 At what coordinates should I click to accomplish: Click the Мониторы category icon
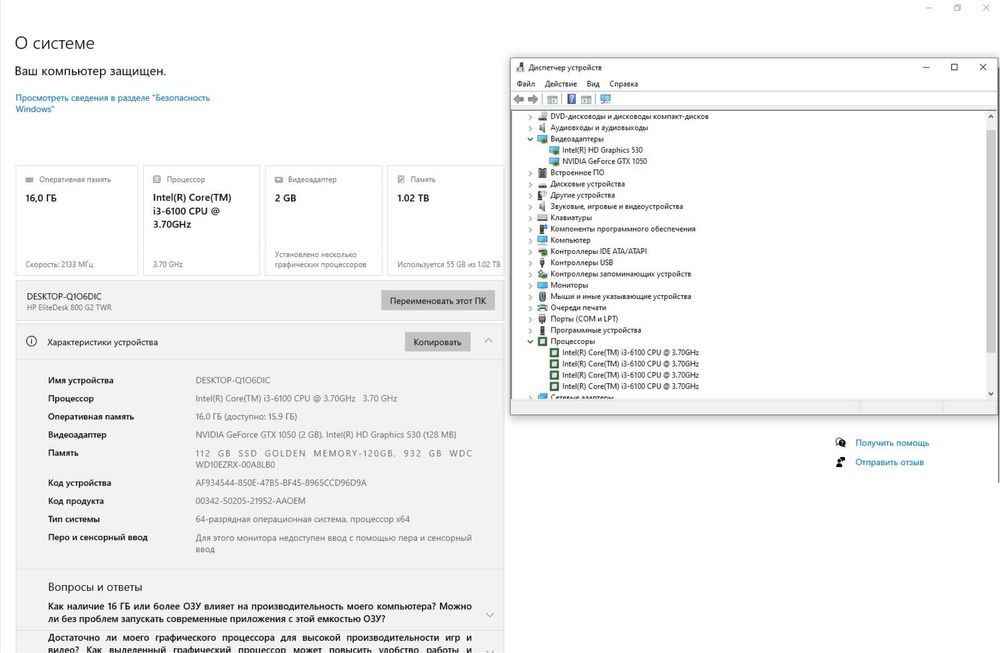pos(542,285)
